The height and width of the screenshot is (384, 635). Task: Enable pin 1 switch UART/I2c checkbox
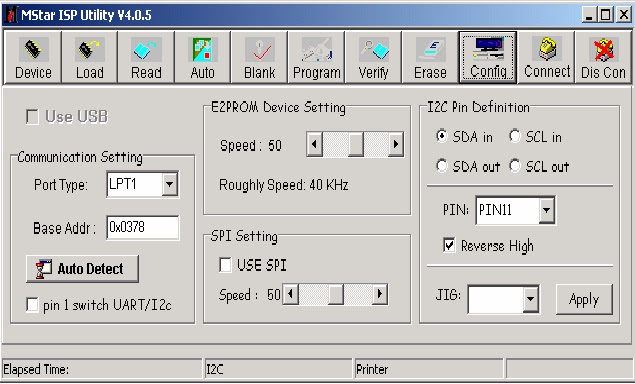[32, 305]
